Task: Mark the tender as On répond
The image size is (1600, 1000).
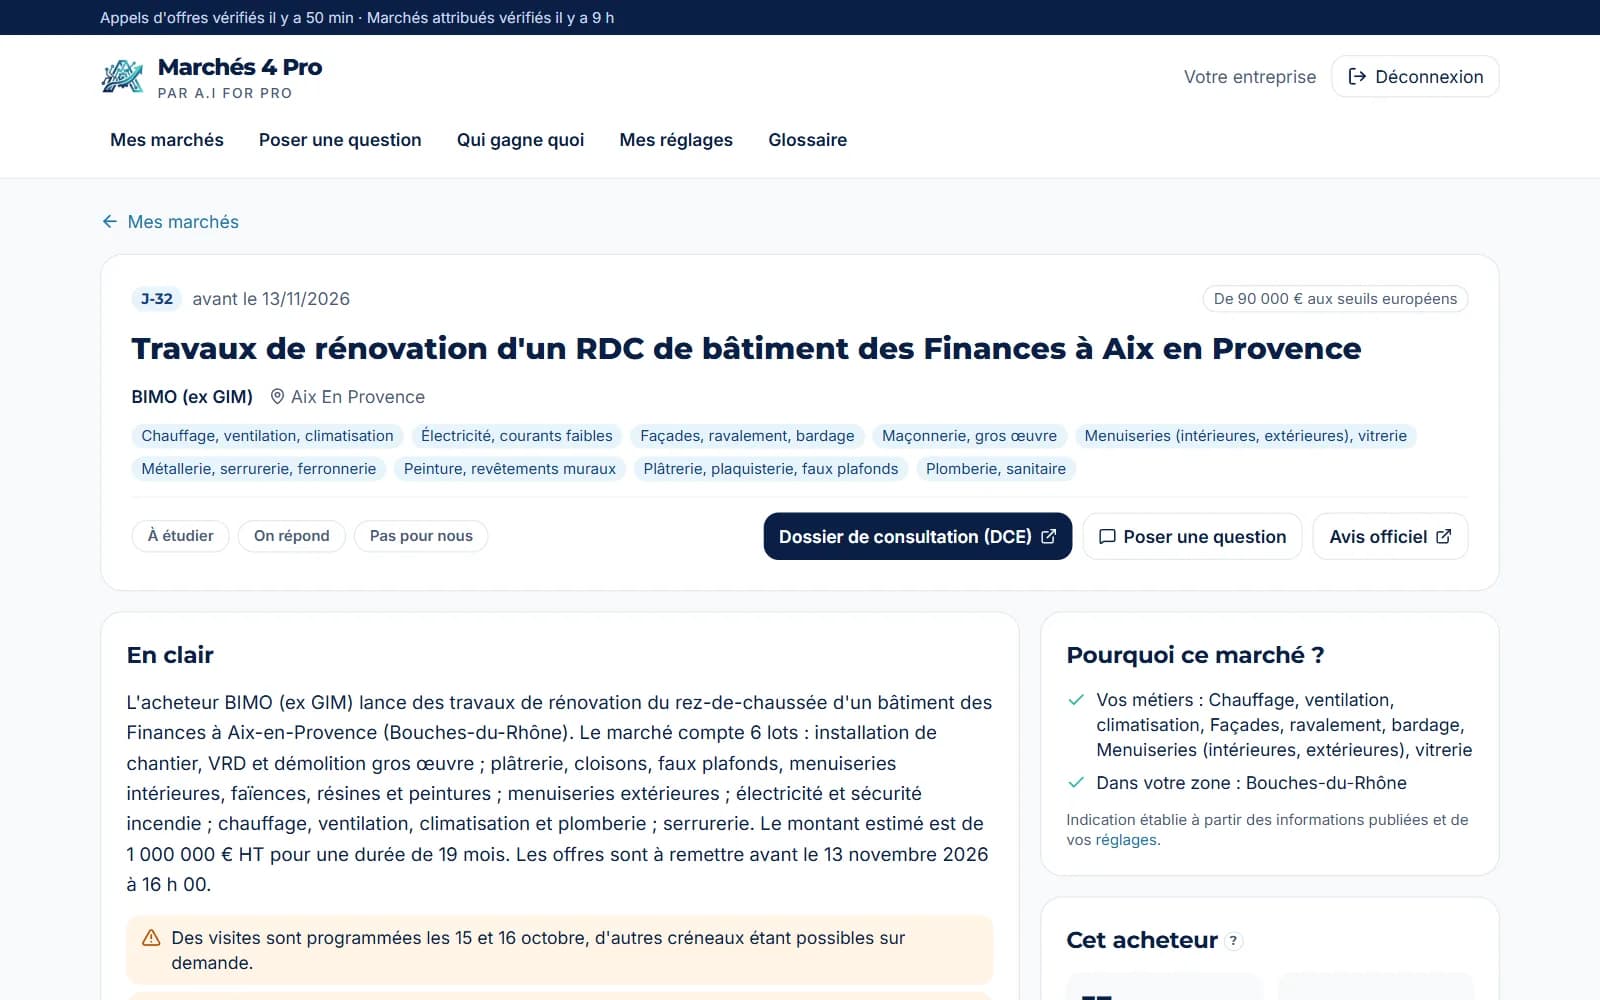Action: (x=291, y=536)
